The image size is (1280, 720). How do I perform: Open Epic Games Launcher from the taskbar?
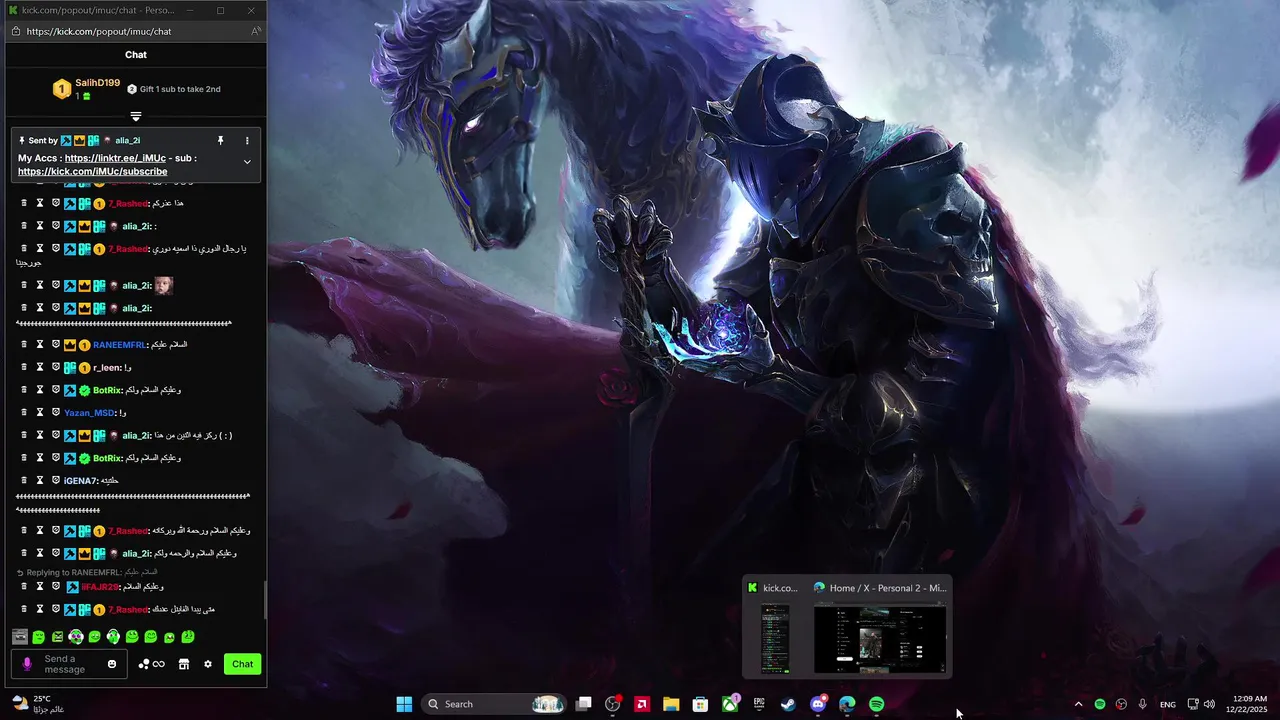pos(759,704)
